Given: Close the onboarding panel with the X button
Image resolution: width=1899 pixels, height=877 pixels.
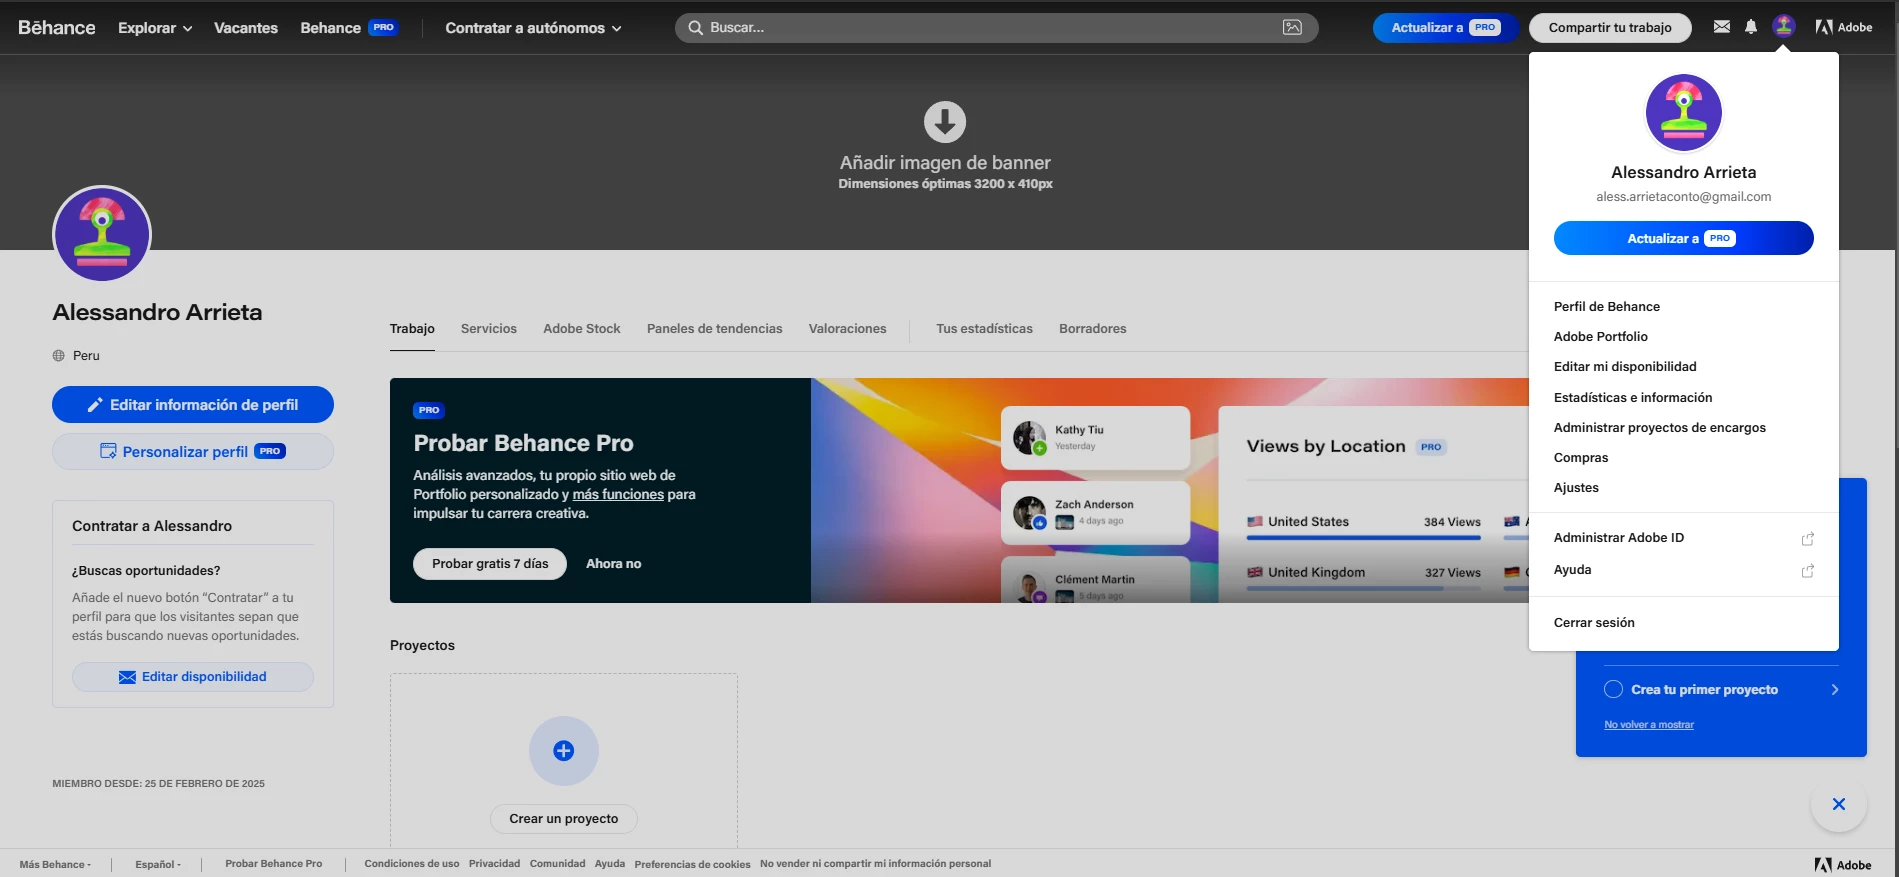Looking at the screenshot, I should (1838, 804).
